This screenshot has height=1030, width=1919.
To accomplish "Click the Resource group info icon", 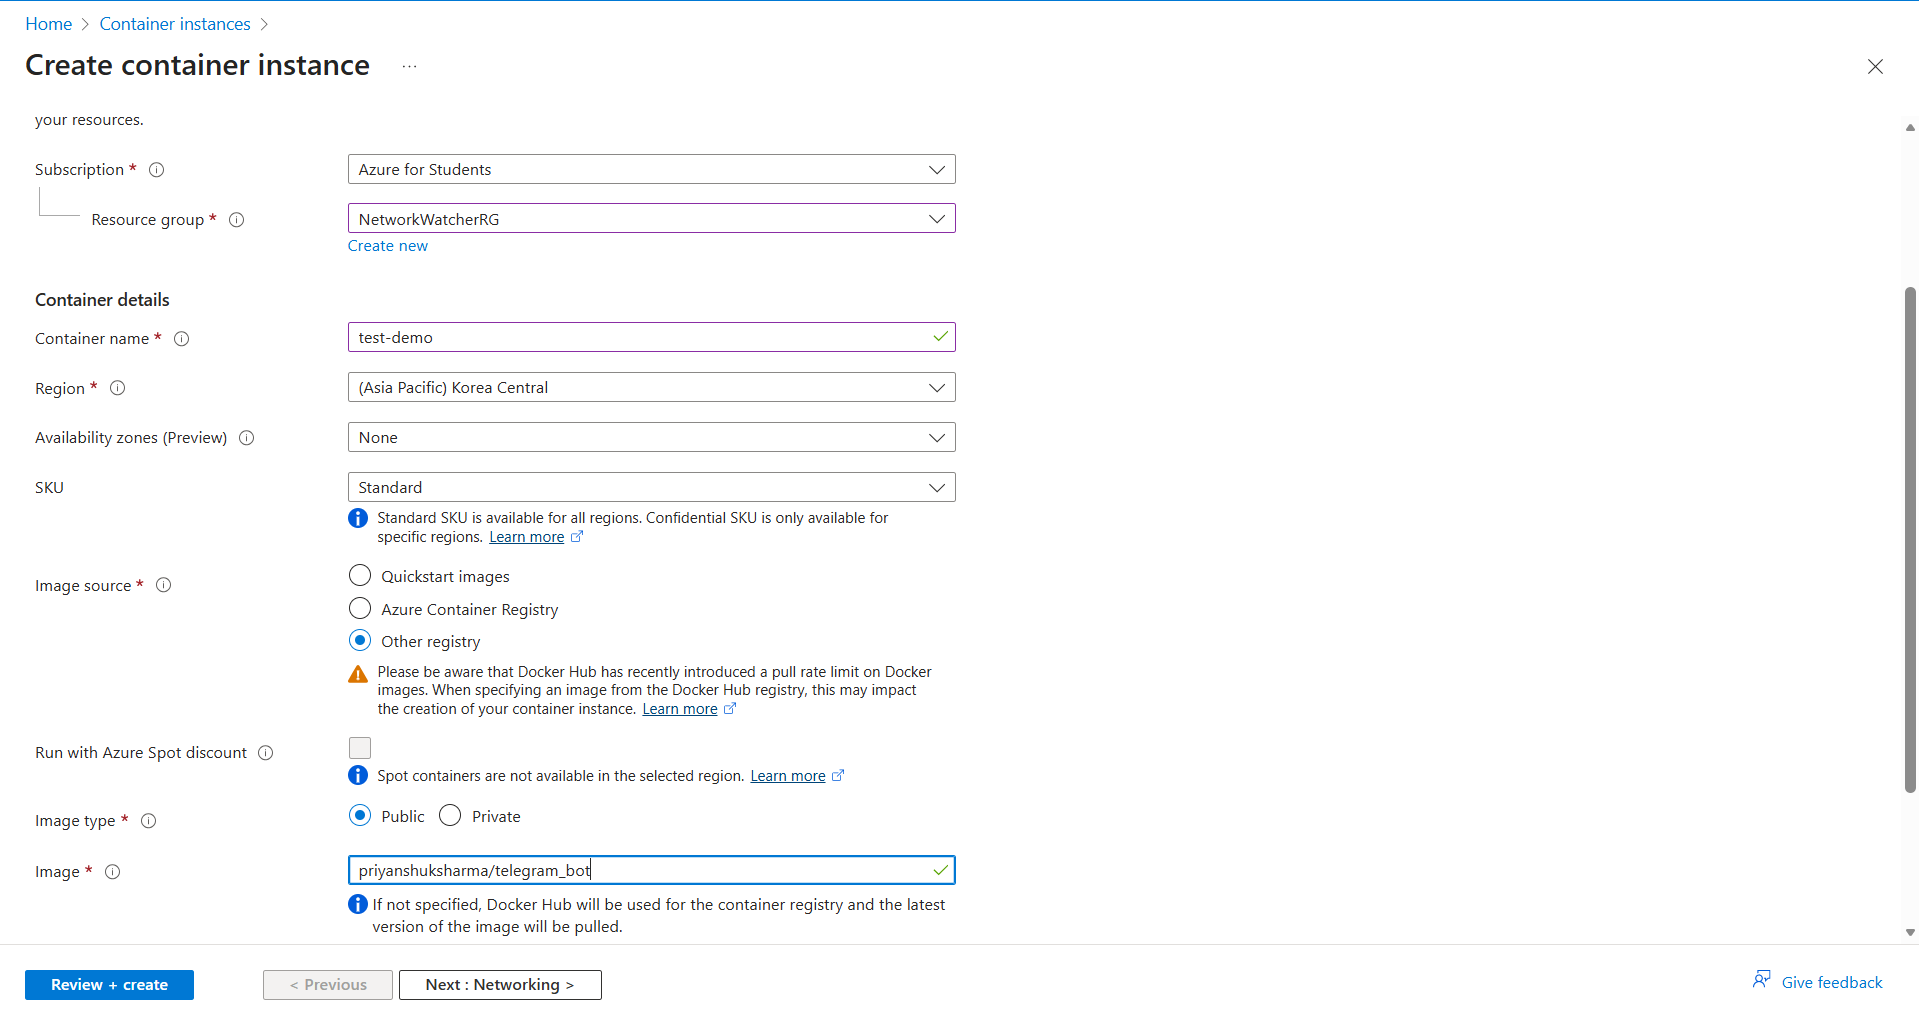I will tap(237, 220).
